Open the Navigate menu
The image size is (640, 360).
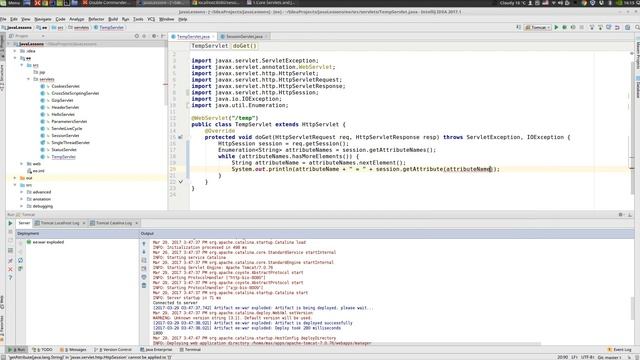(43, 19)
